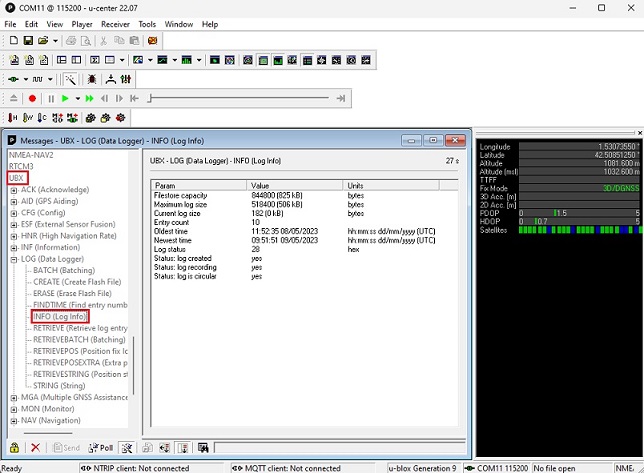The height and width of the screenshot is (473, 644).
Task: Expand the CFG (Config) tree node
Action: (x=14, y=212)
